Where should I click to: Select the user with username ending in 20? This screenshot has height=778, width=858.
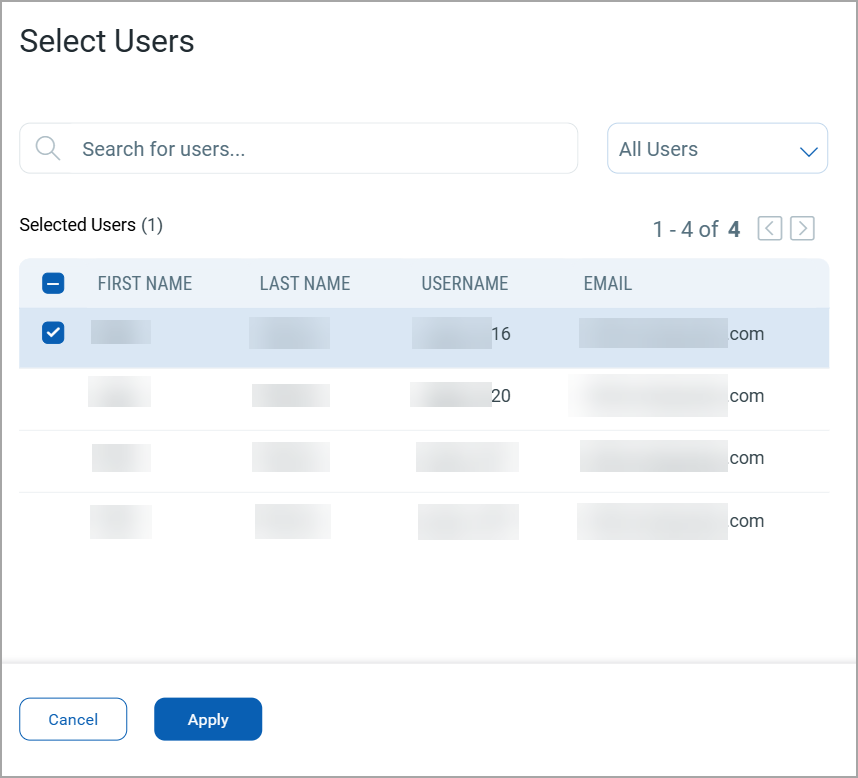click(424, 396)
